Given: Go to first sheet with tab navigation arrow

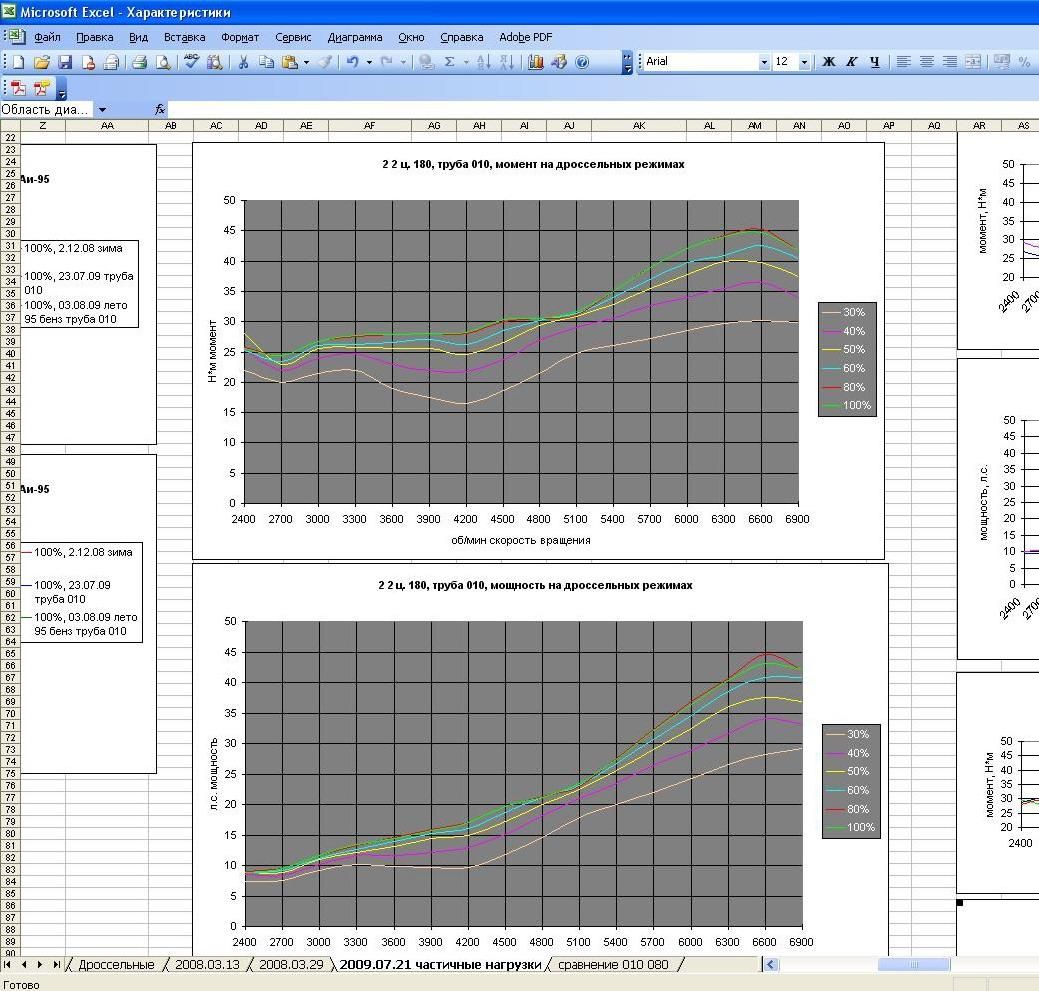Looking at the screenshot, I should pos(8,965).
